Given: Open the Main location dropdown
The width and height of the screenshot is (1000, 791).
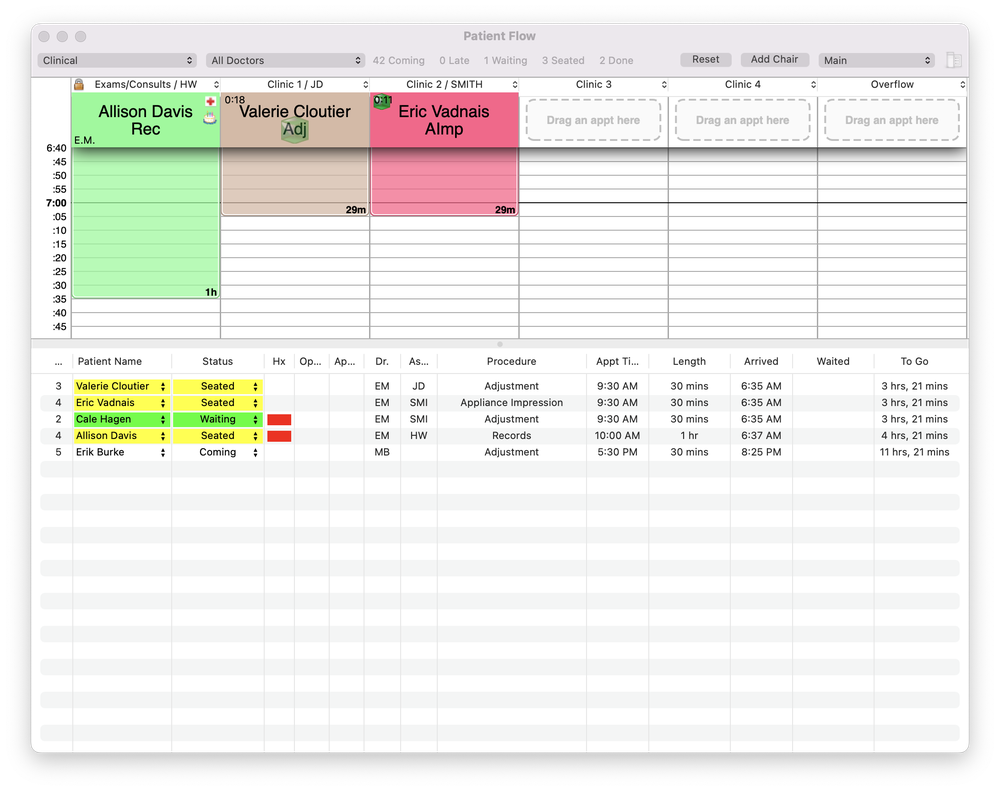Looking at the screenshot, I should (877, 61).
